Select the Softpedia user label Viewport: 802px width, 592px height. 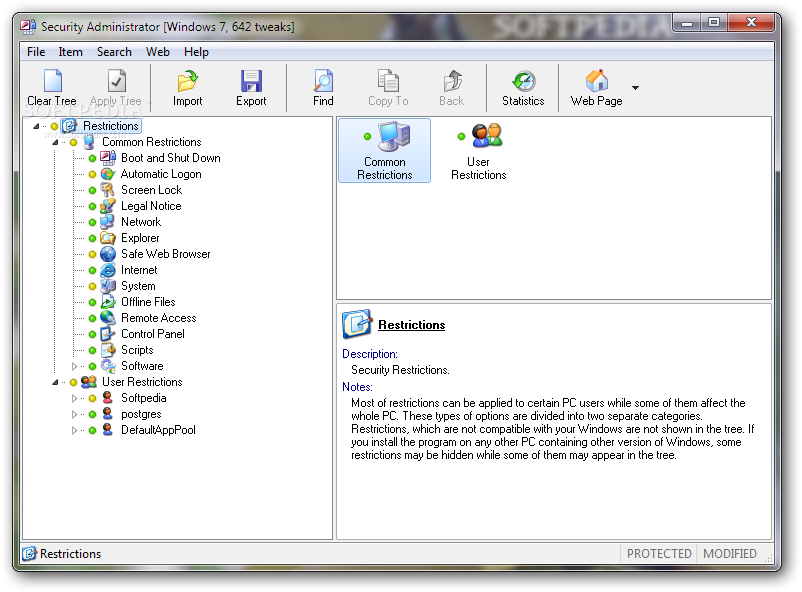pyautogui.click(x=144, y=398)
